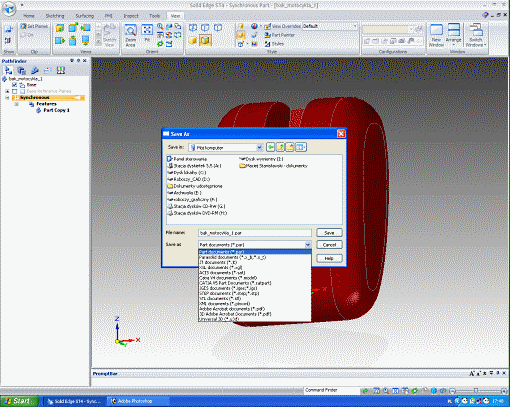The height and width of the screenshot is (407, 510).
Task: Select 'Roboczy_CAD (D:)' in the file list
Action: (x=189, y=179)
